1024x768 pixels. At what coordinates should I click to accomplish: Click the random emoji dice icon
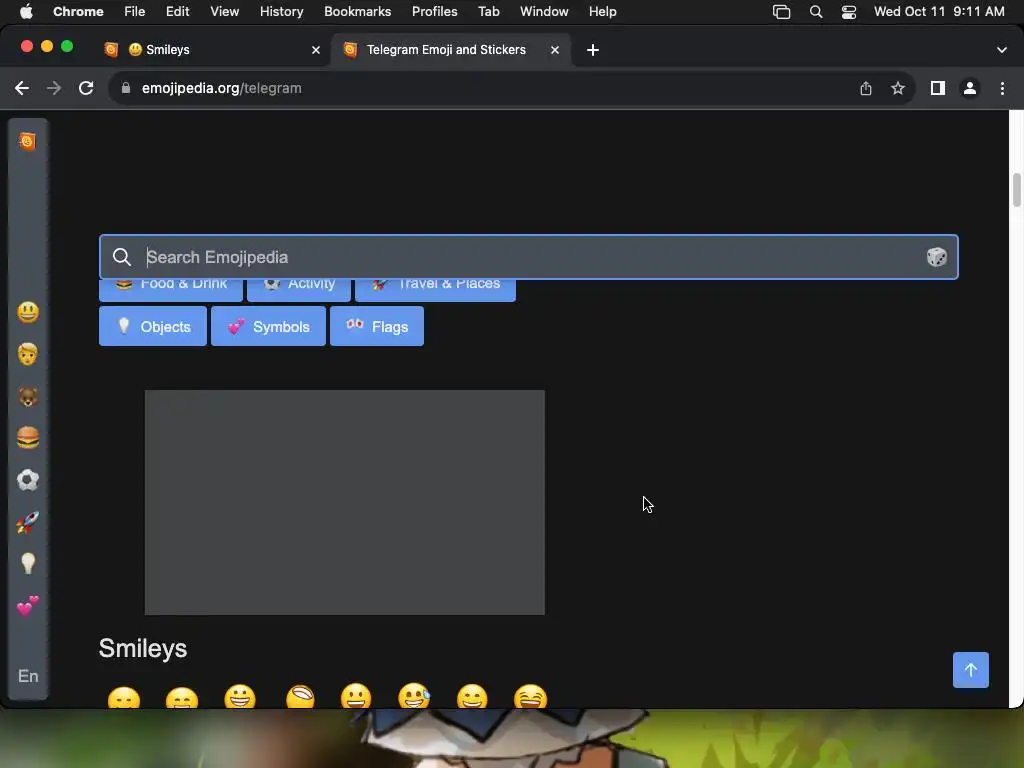[x=936, y=257]
